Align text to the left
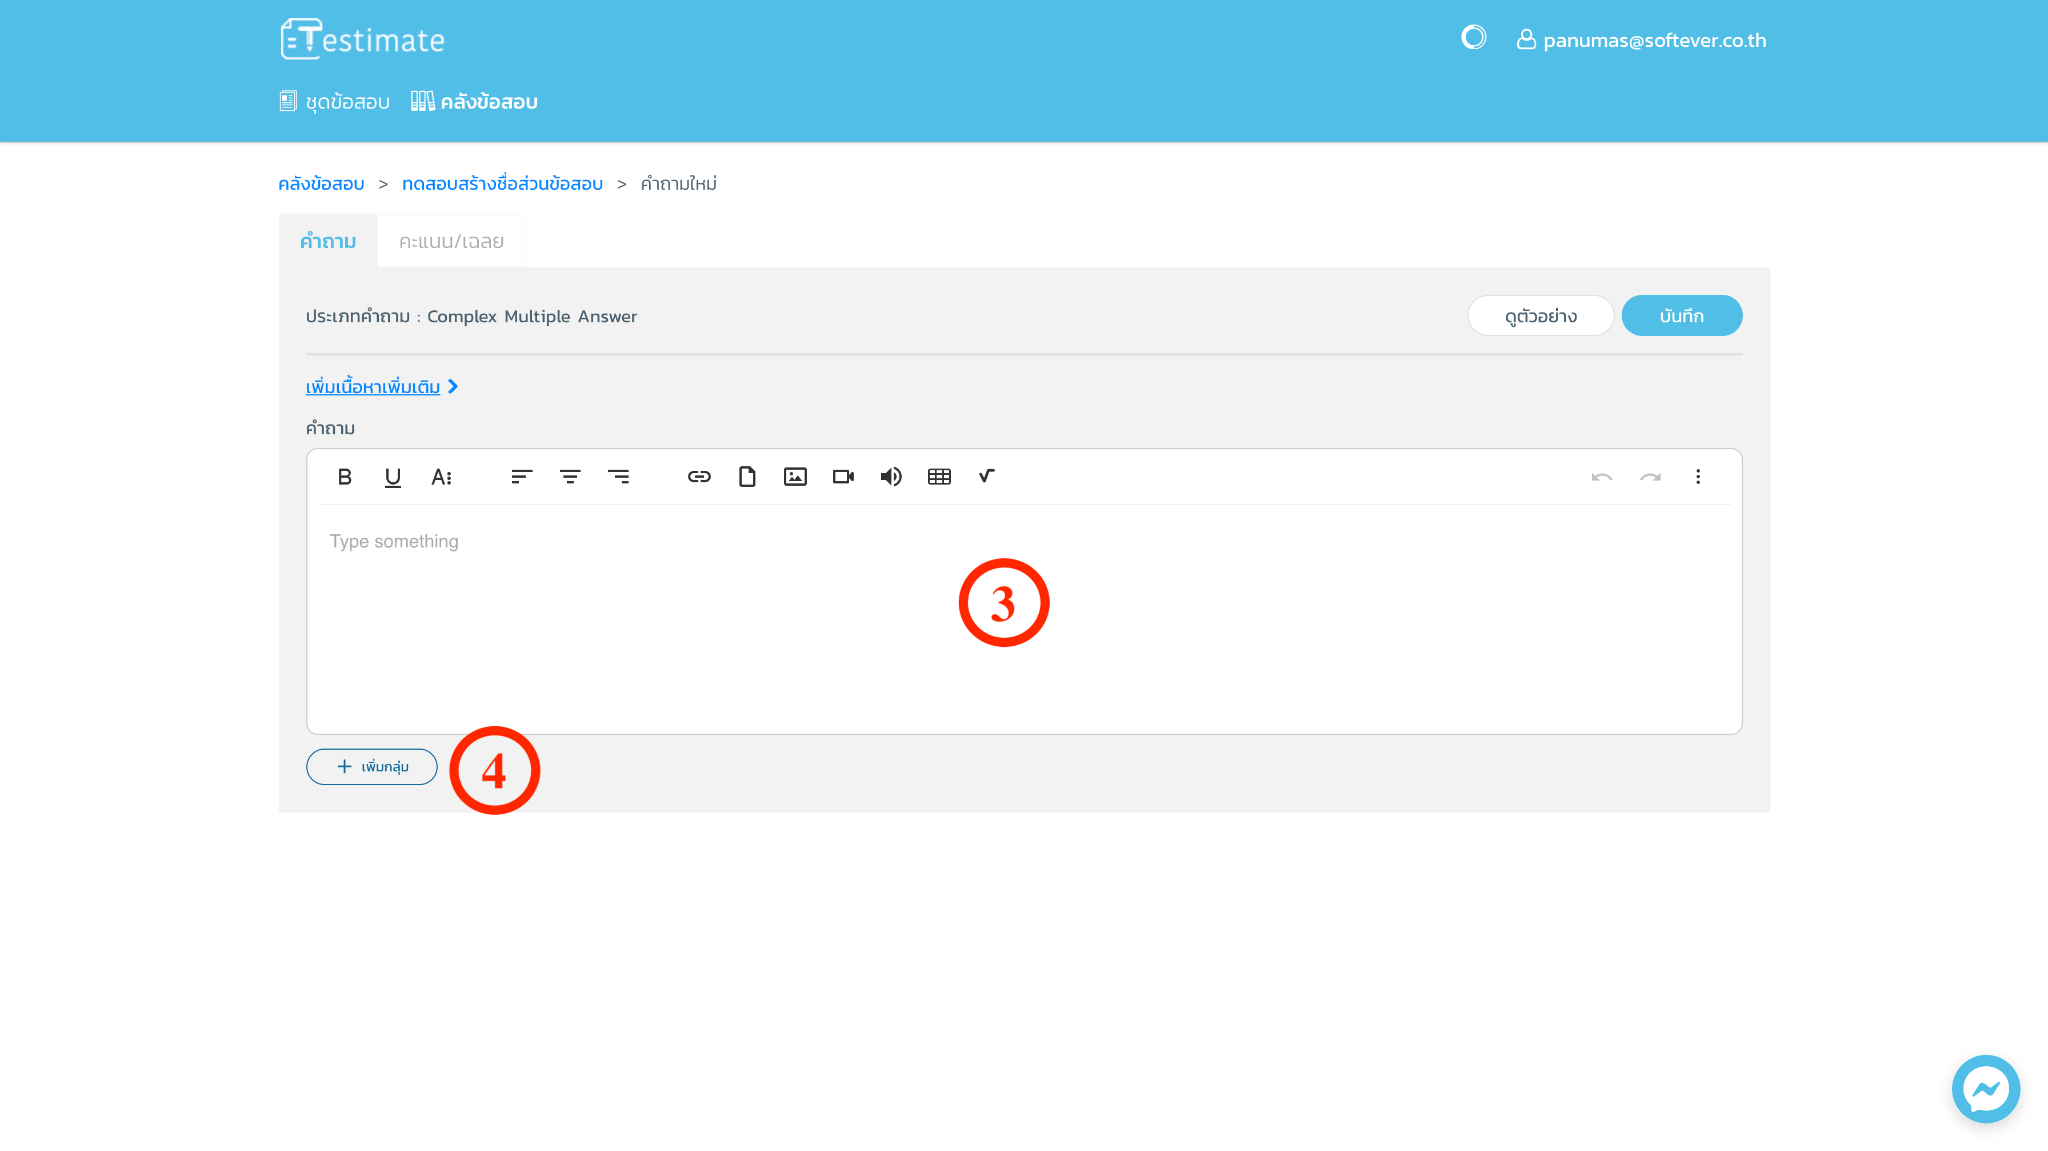This screenshot has height=1151, width=2048. pos(522,477)
